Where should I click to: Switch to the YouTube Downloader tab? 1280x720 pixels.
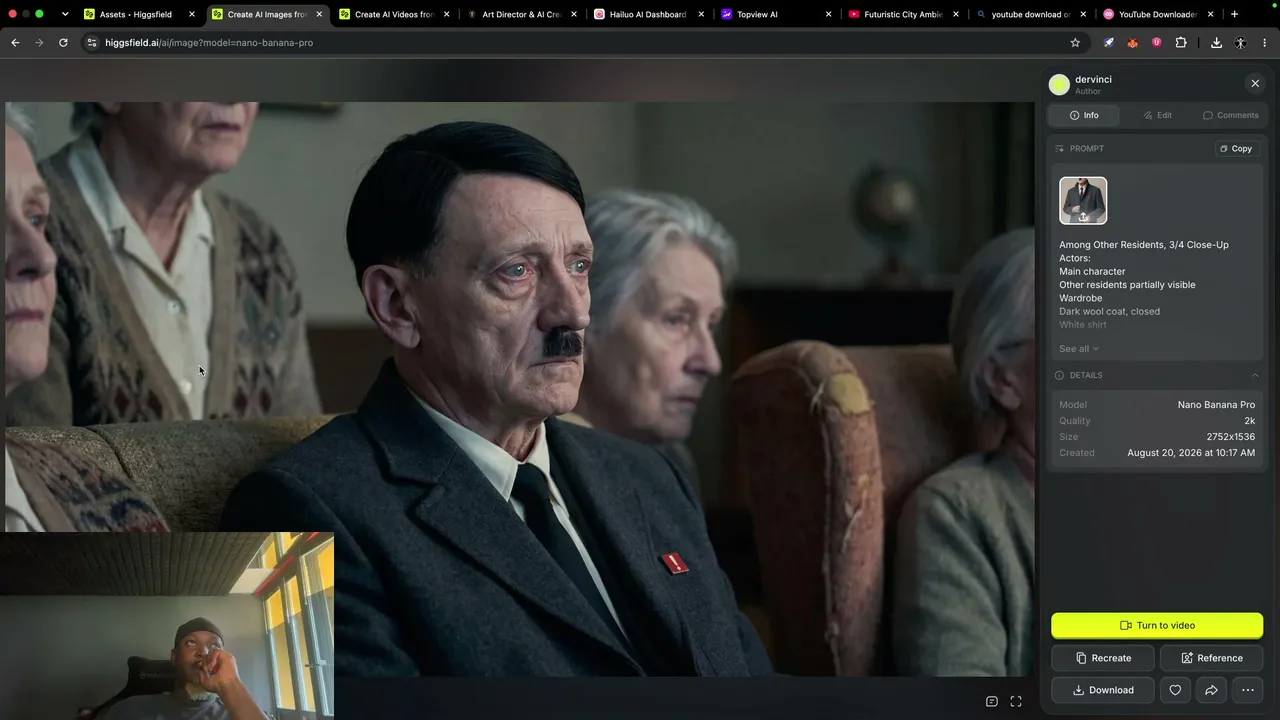point(1159,14)
